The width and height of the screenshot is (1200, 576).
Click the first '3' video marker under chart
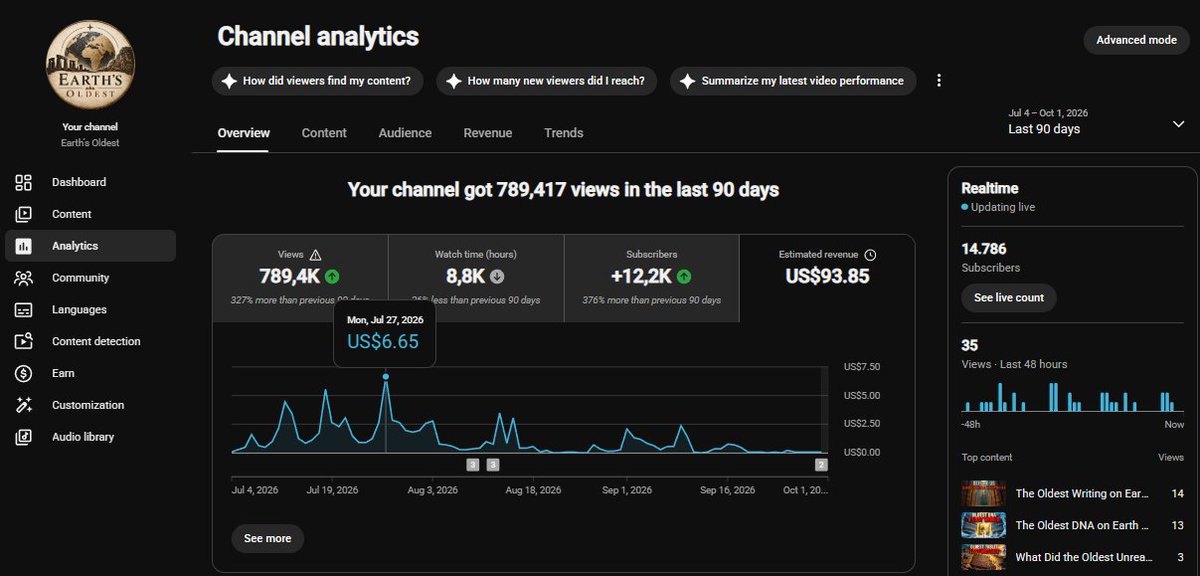473,465
